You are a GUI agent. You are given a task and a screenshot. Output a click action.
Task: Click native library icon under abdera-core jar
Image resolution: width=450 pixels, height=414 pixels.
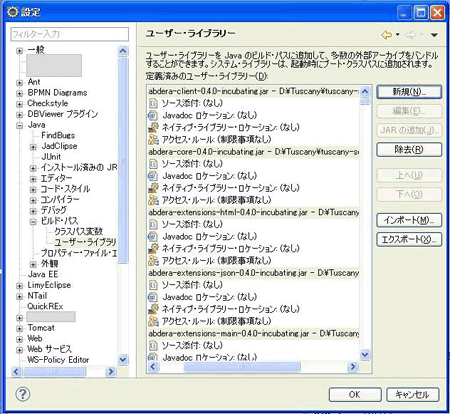153,188
